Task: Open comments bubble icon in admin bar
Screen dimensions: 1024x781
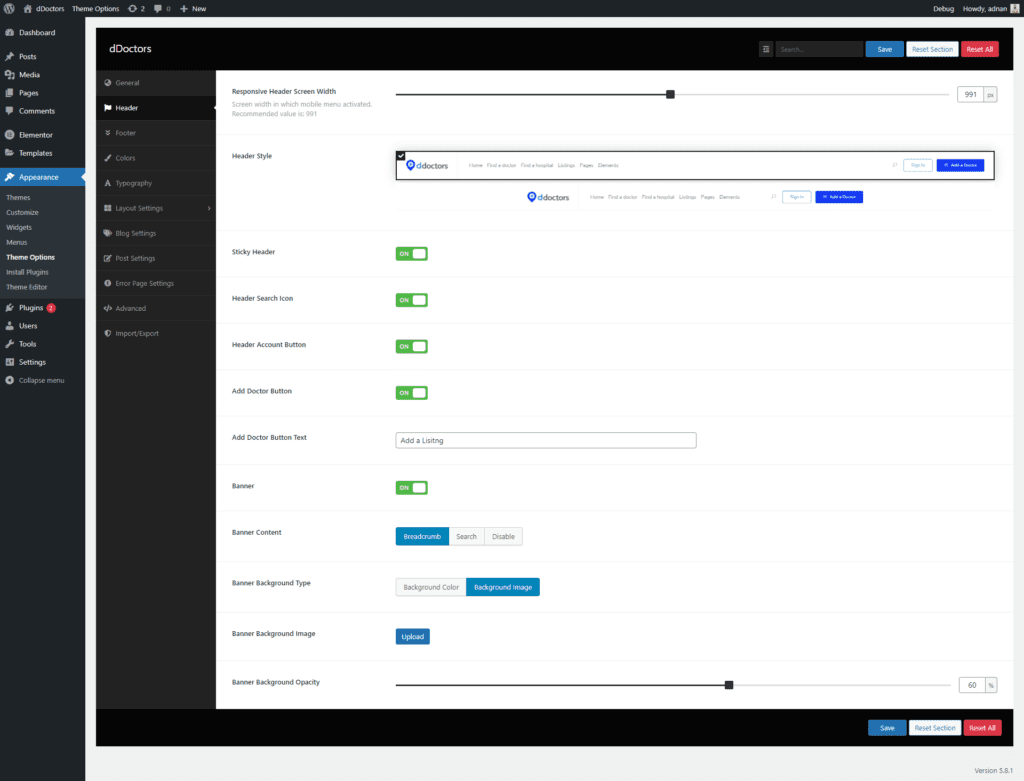Action: click(158, 8)
